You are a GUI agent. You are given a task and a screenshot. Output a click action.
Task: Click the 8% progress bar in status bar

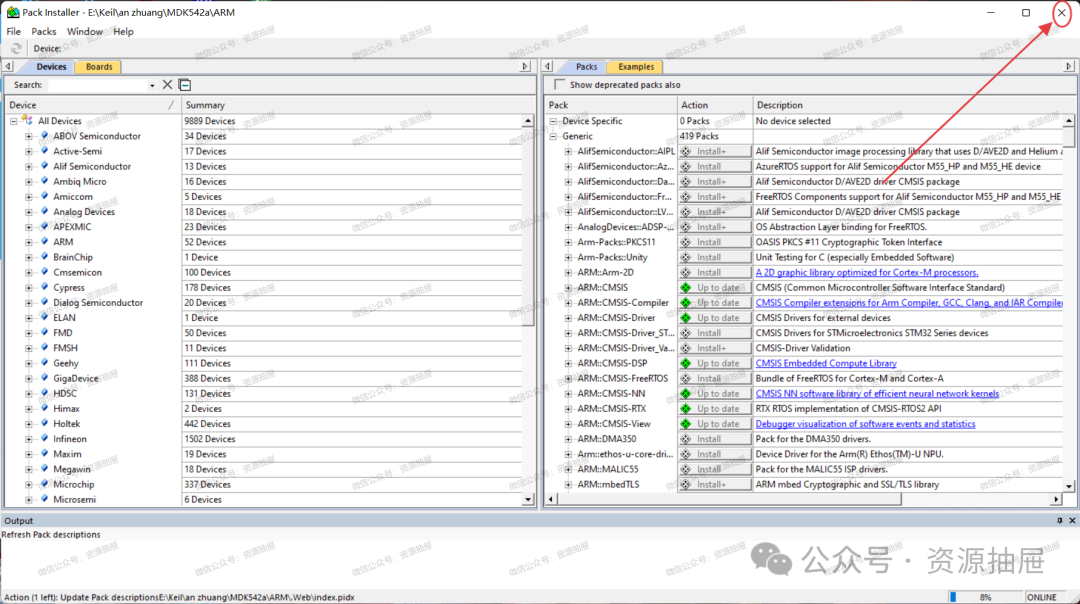coord(985,597)
